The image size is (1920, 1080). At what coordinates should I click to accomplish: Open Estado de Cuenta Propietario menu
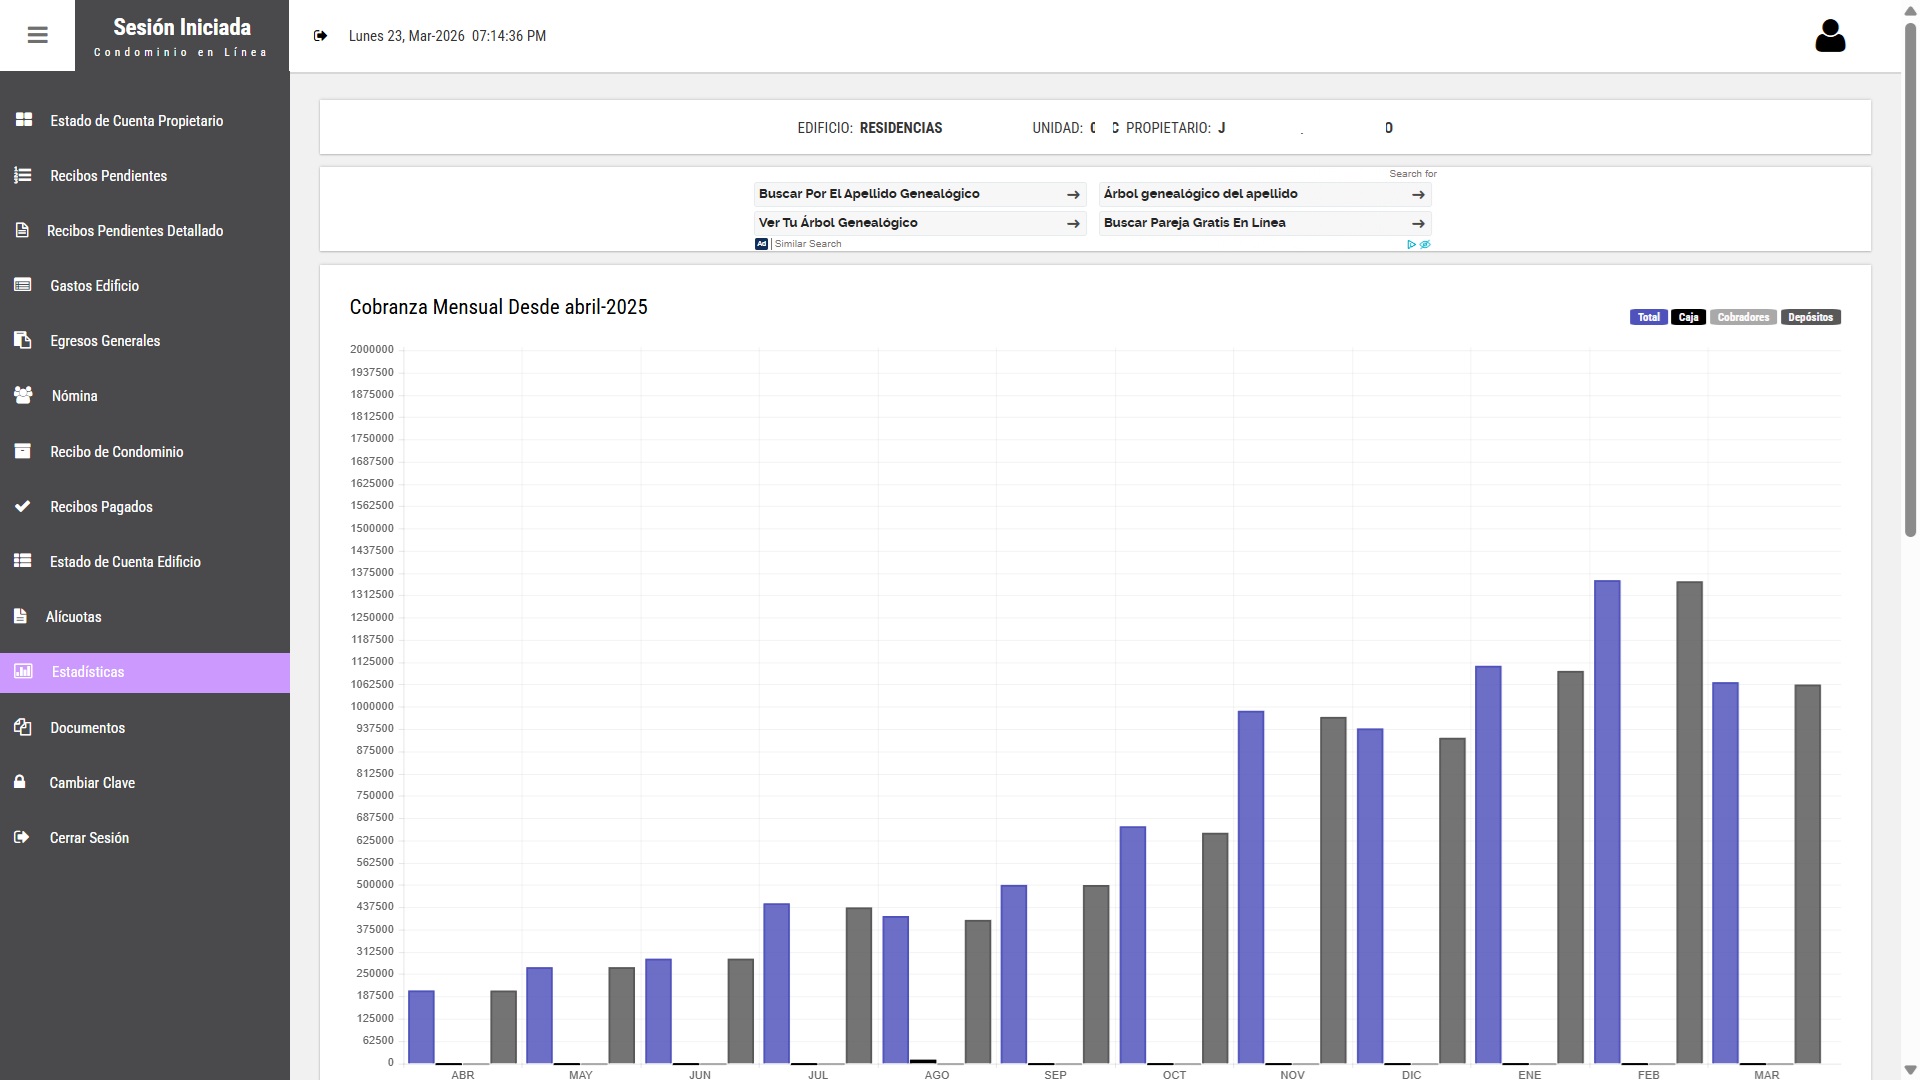136,121
